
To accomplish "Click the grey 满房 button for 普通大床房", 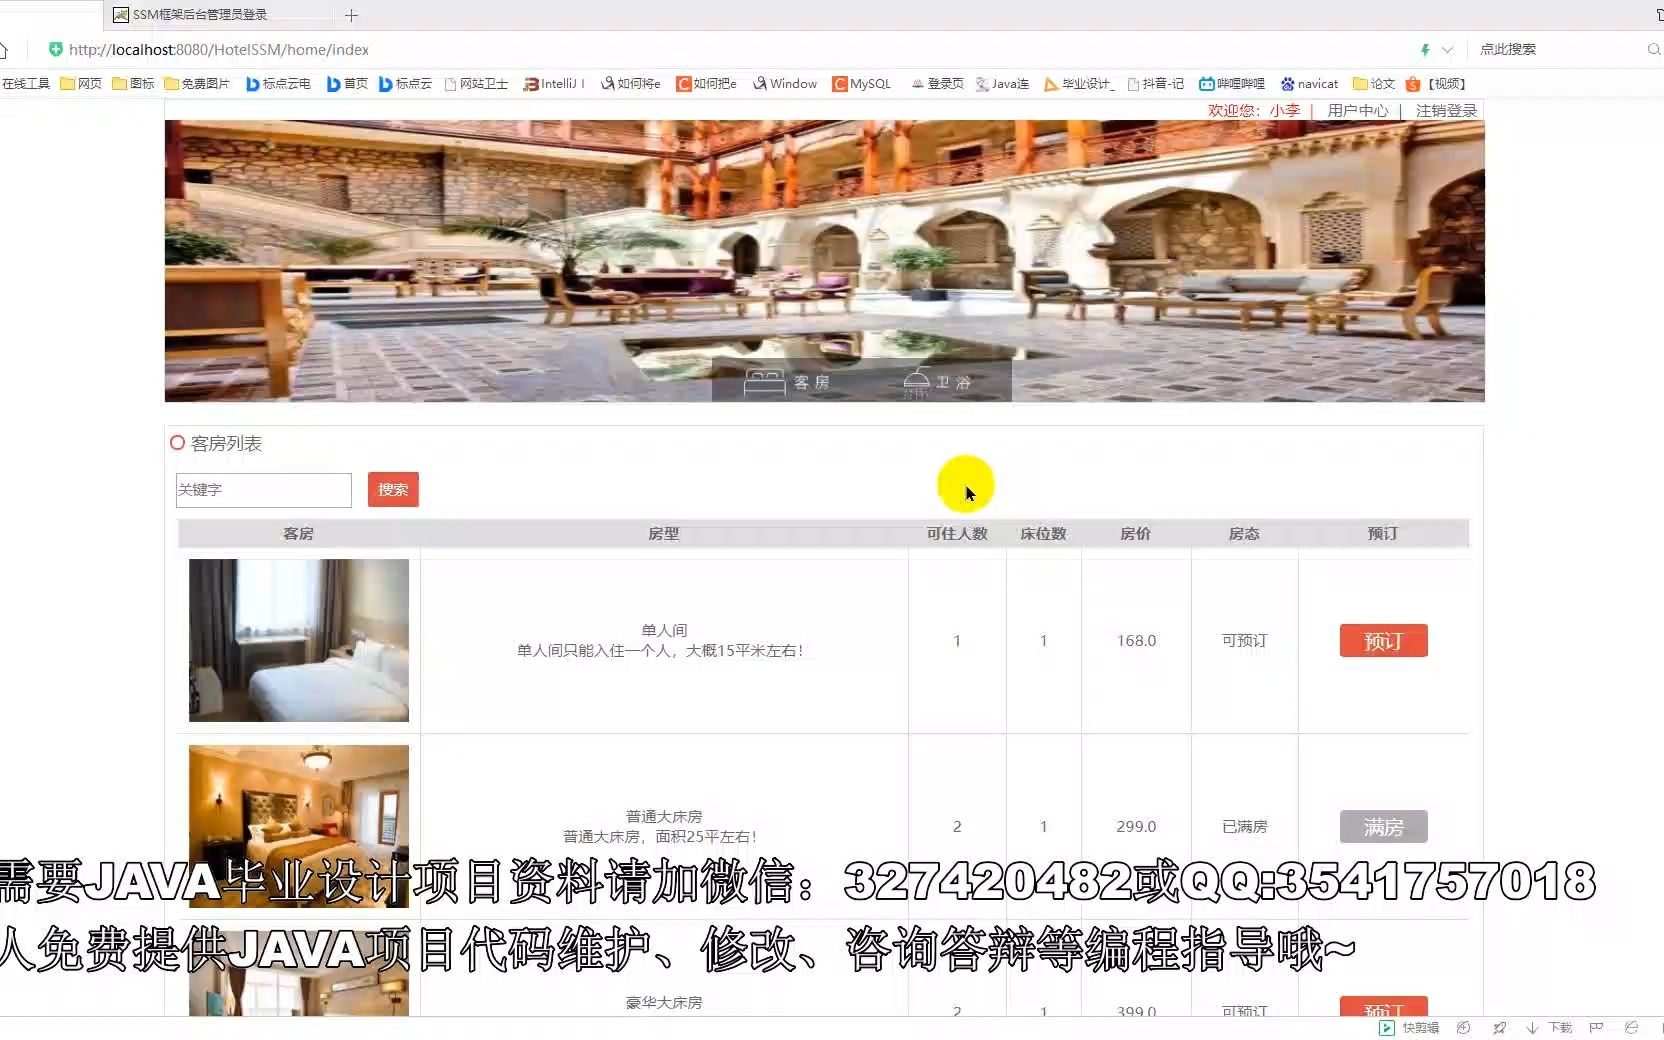I will (1383, 827).
